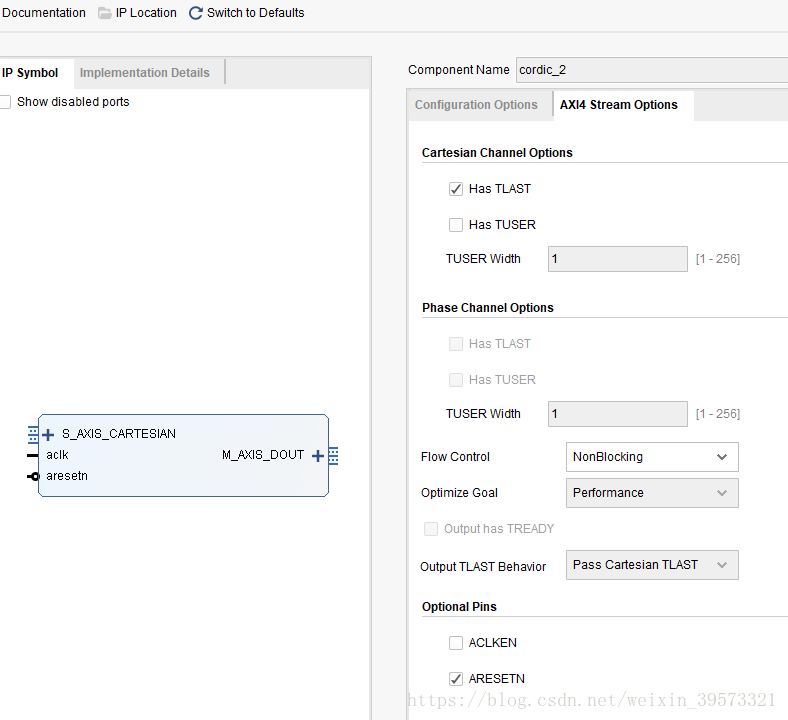The image size is (788, 720).
Task: Click the M_AXIS_DOUT port label
Action: pos(263,455)
